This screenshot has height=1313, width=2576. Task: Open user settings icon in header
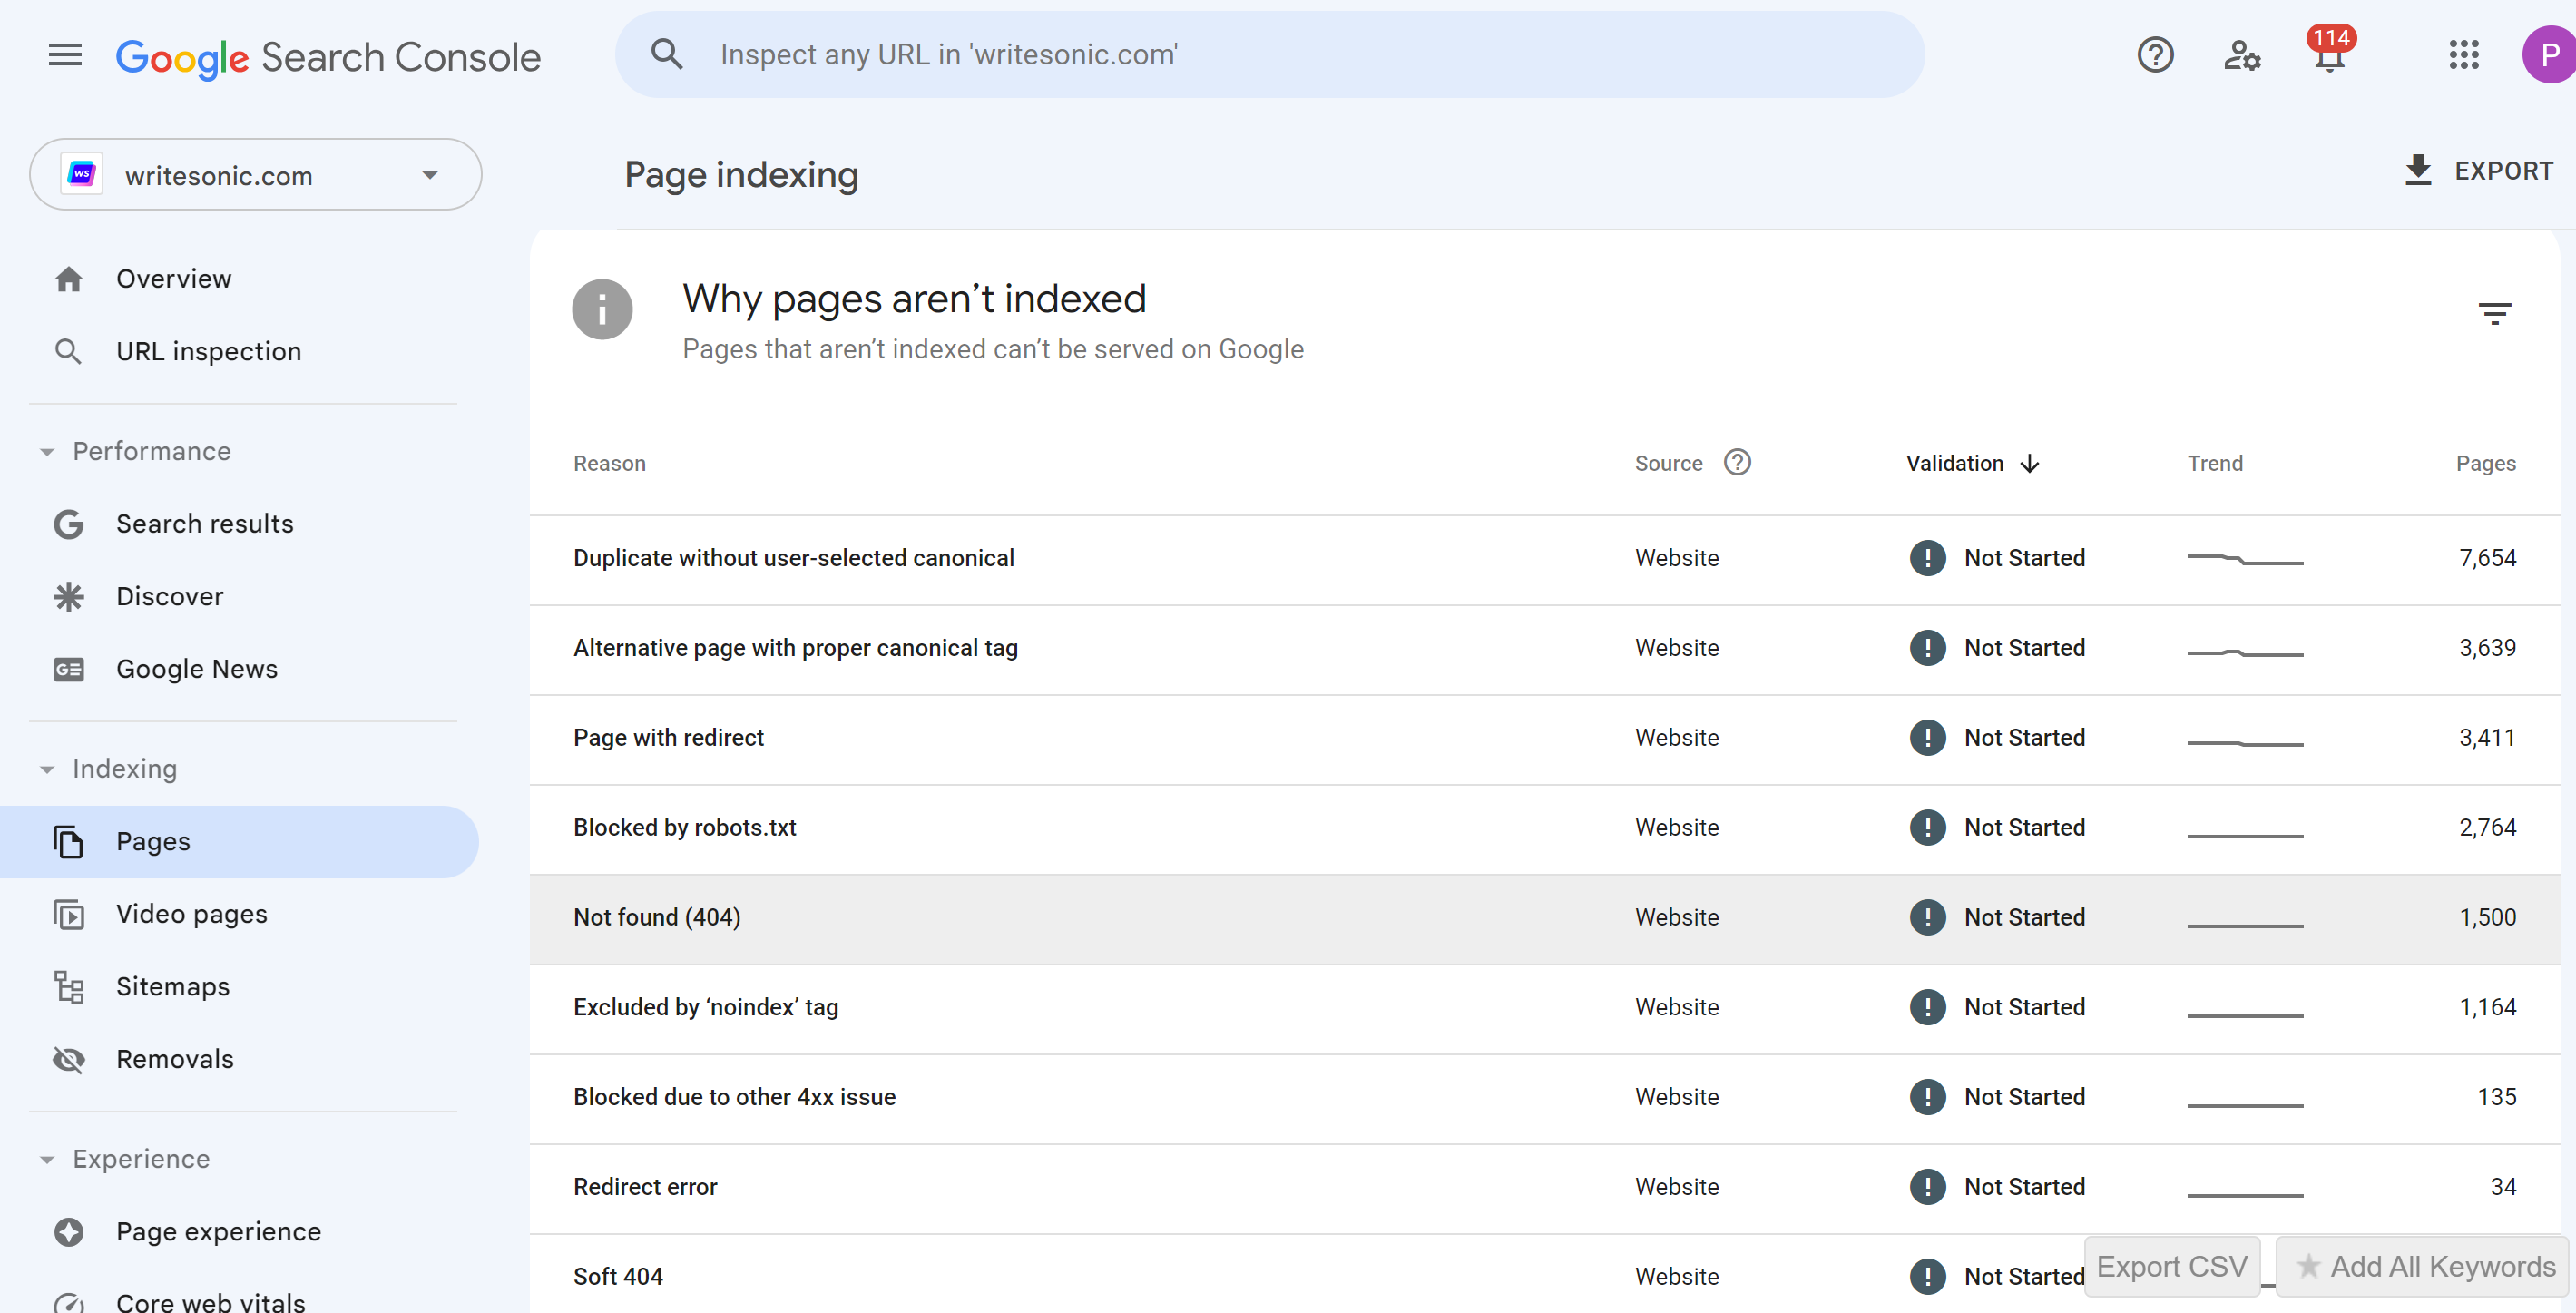[2241, 55]
